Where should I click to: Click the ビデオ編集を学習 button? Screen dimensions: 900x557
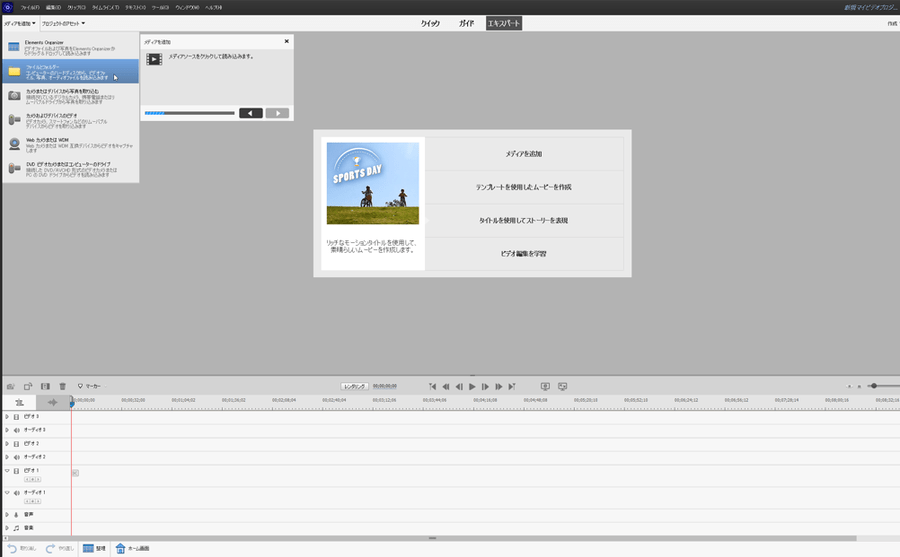[x=523, y=254]
